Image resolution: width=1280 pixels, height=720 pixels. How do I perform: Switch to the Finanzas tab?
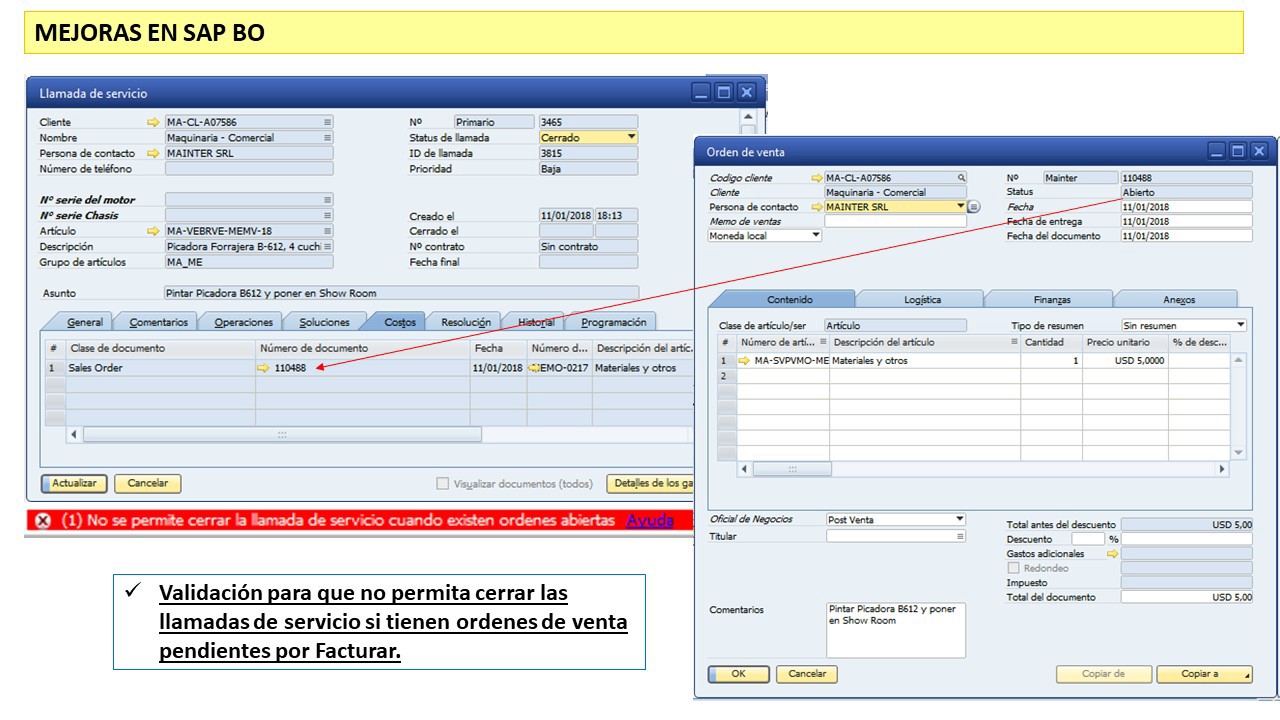[1051, 299]
